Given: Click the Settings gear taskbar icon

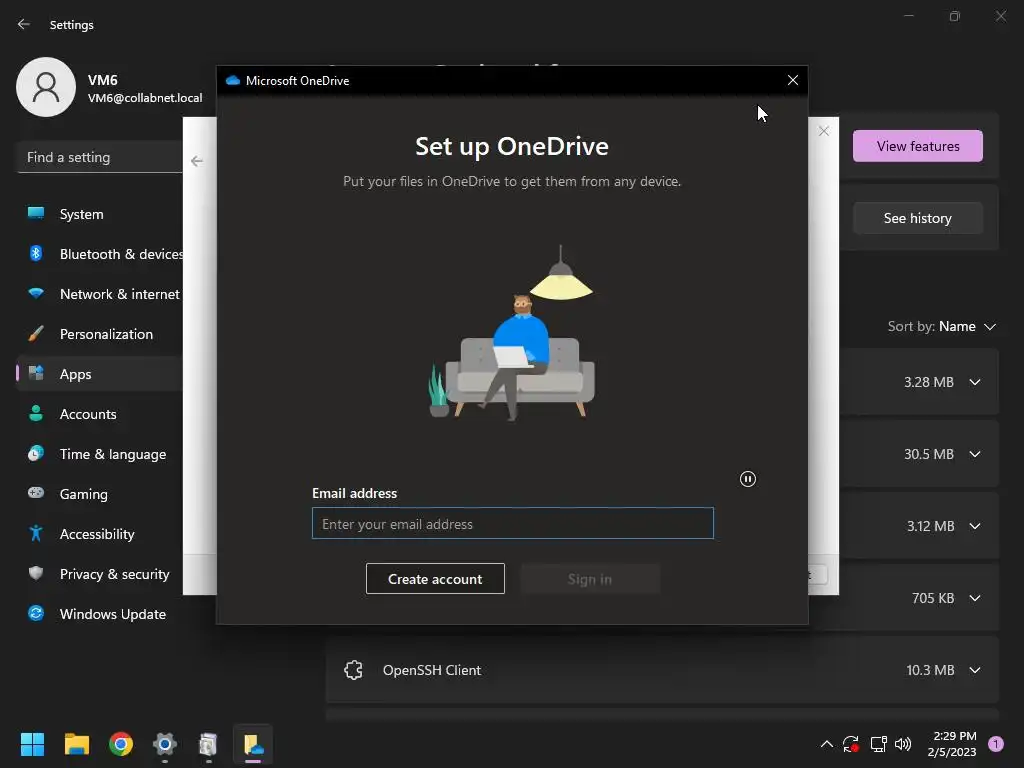Looking at the screenshot, I should (165, 744).
